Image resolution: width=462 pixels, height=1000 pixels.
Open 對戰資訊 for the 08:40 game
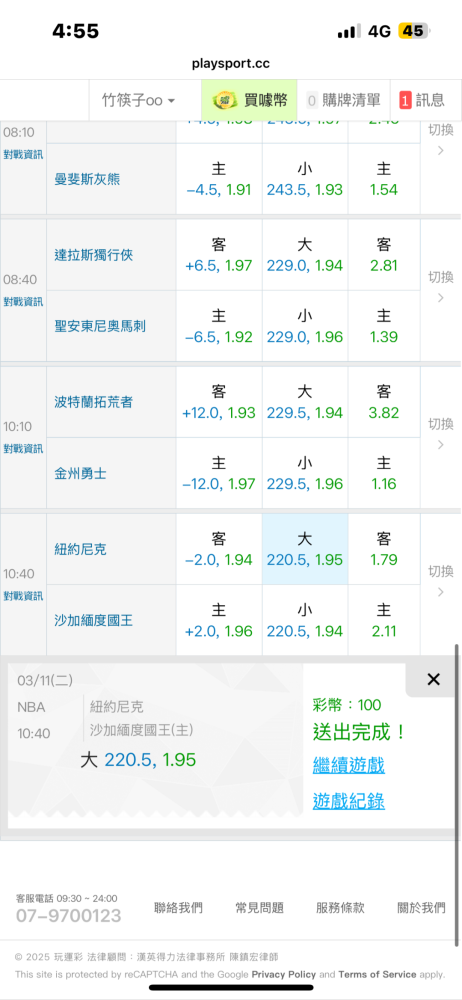pos(23,302)
